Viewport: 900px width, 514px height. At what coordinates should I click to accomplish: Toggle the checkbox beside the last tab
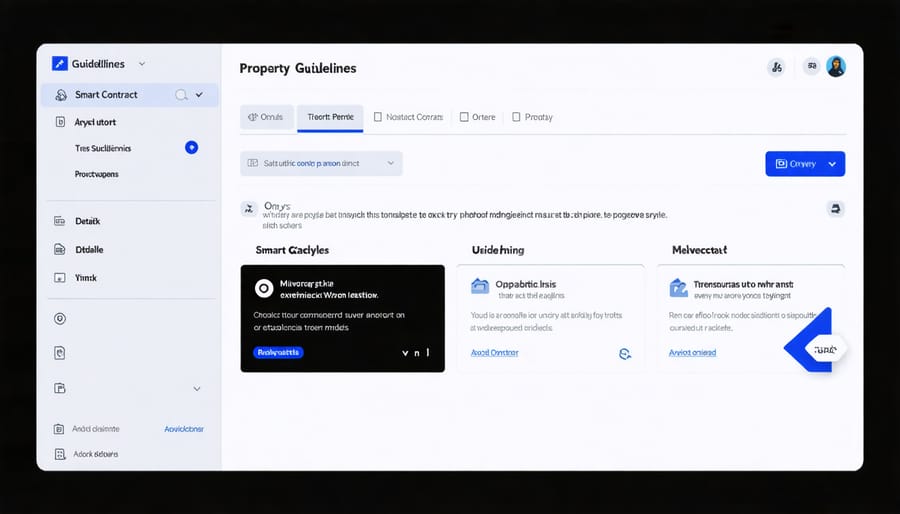click(x=516, y=117)
